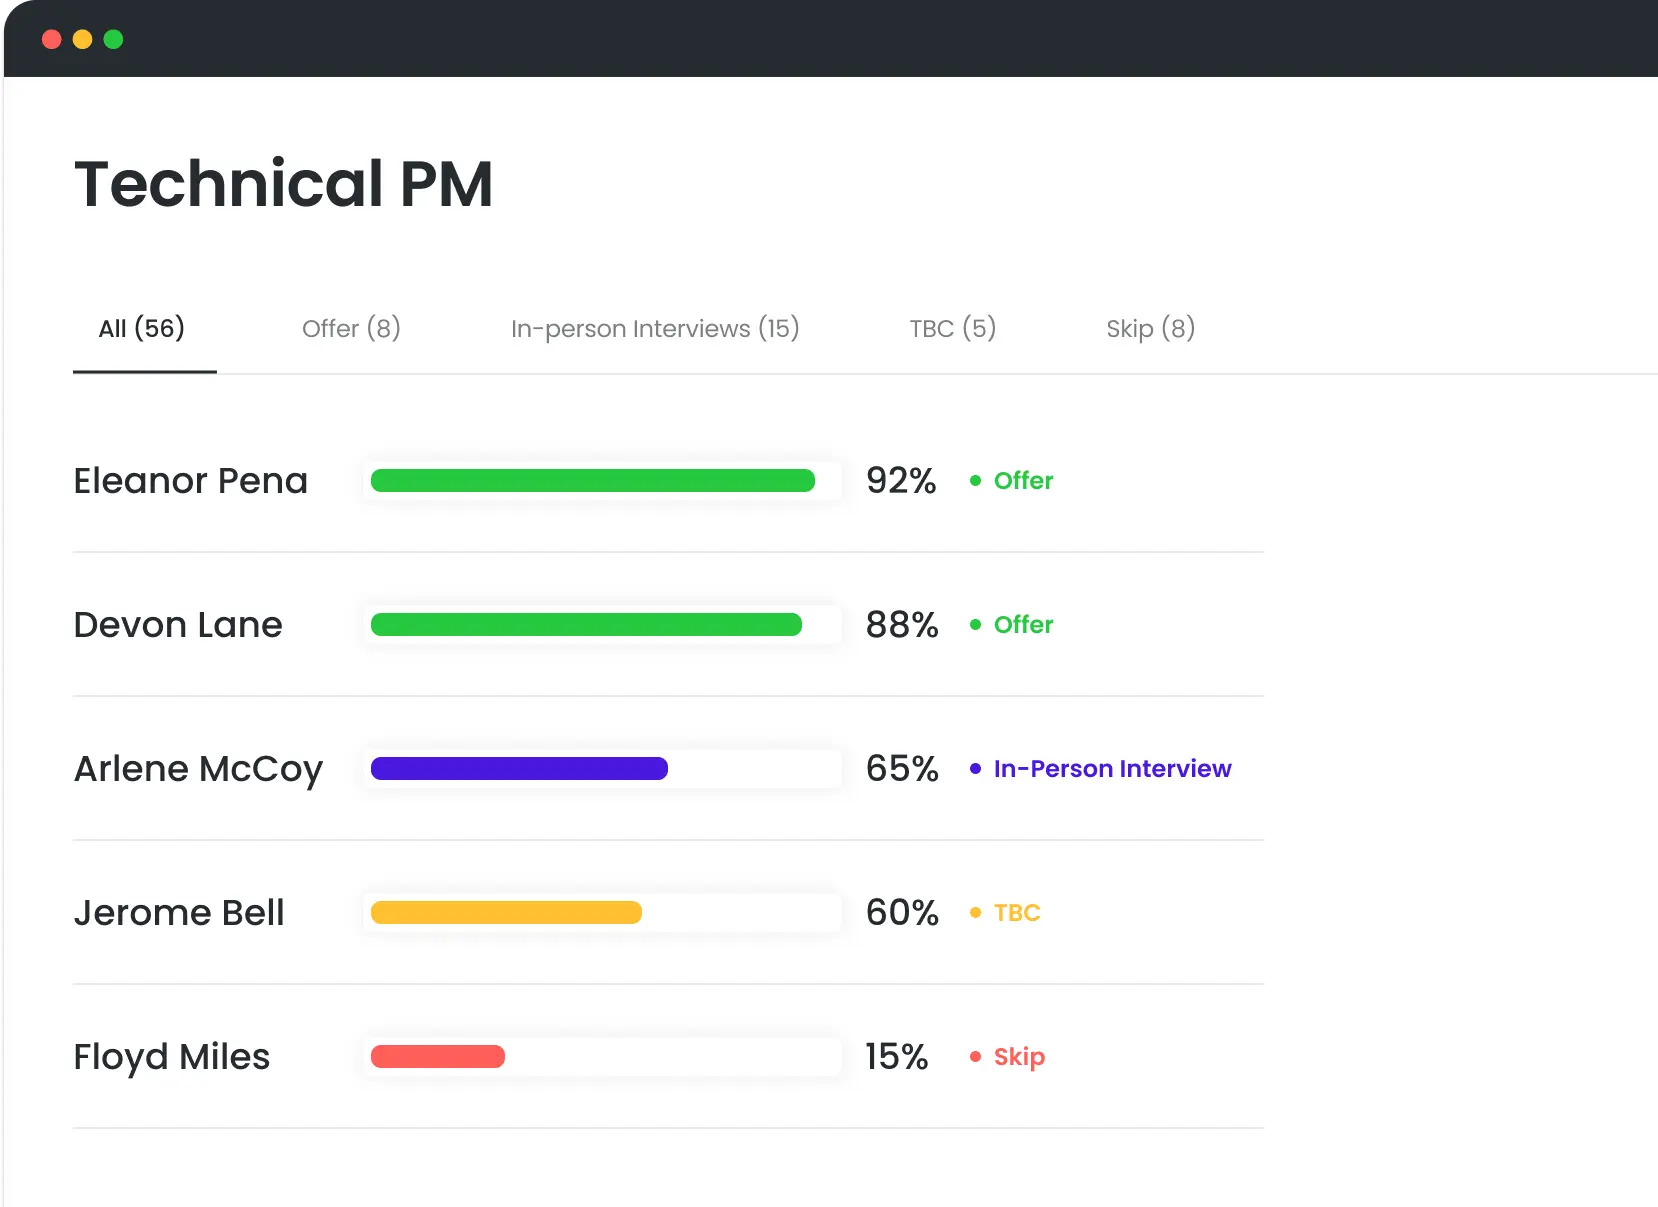Click the Technical PM page heading

[x=284, y=183]
